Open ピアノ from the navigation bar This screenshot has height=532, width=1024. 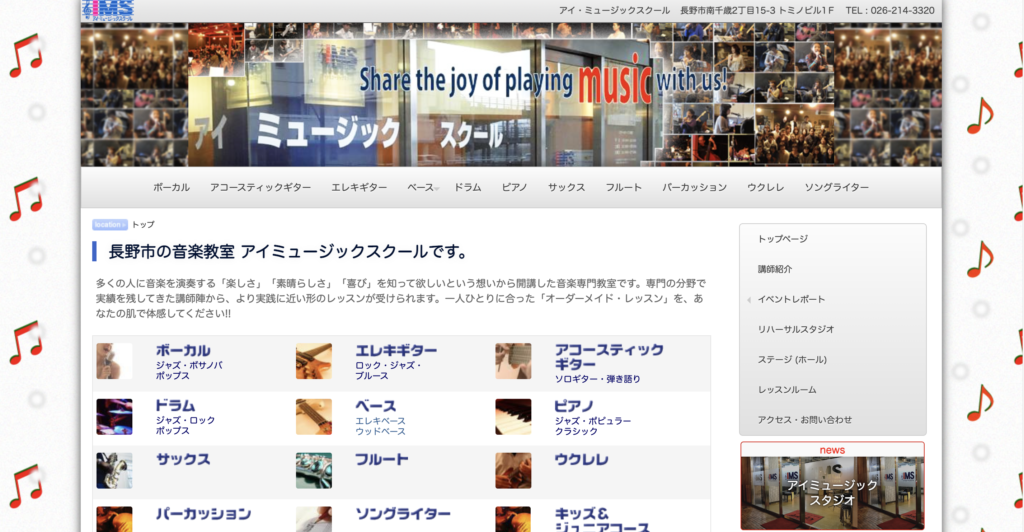[x=515, y=187]
